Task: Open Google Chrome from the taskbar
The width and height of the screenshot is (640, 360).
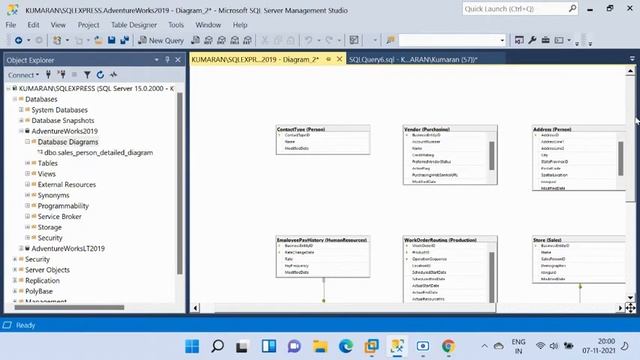Action: click(448, 346)
